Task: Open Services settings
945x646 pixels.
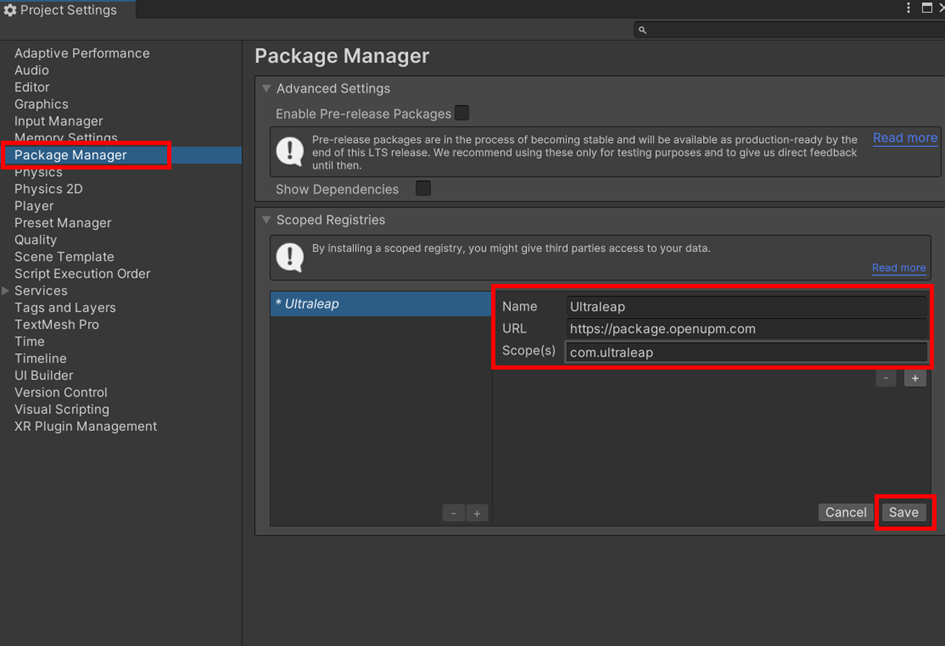Action: coord(41,290)
